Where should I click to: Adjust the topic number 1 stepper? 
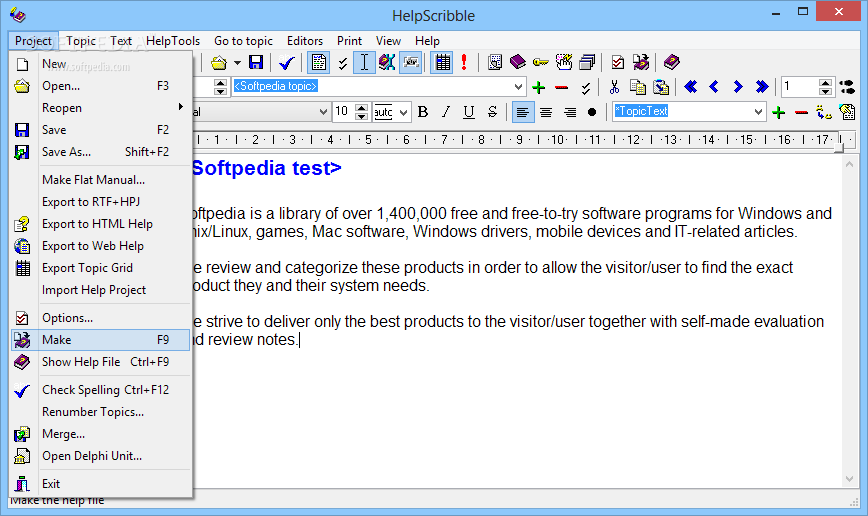pos(825,87)
